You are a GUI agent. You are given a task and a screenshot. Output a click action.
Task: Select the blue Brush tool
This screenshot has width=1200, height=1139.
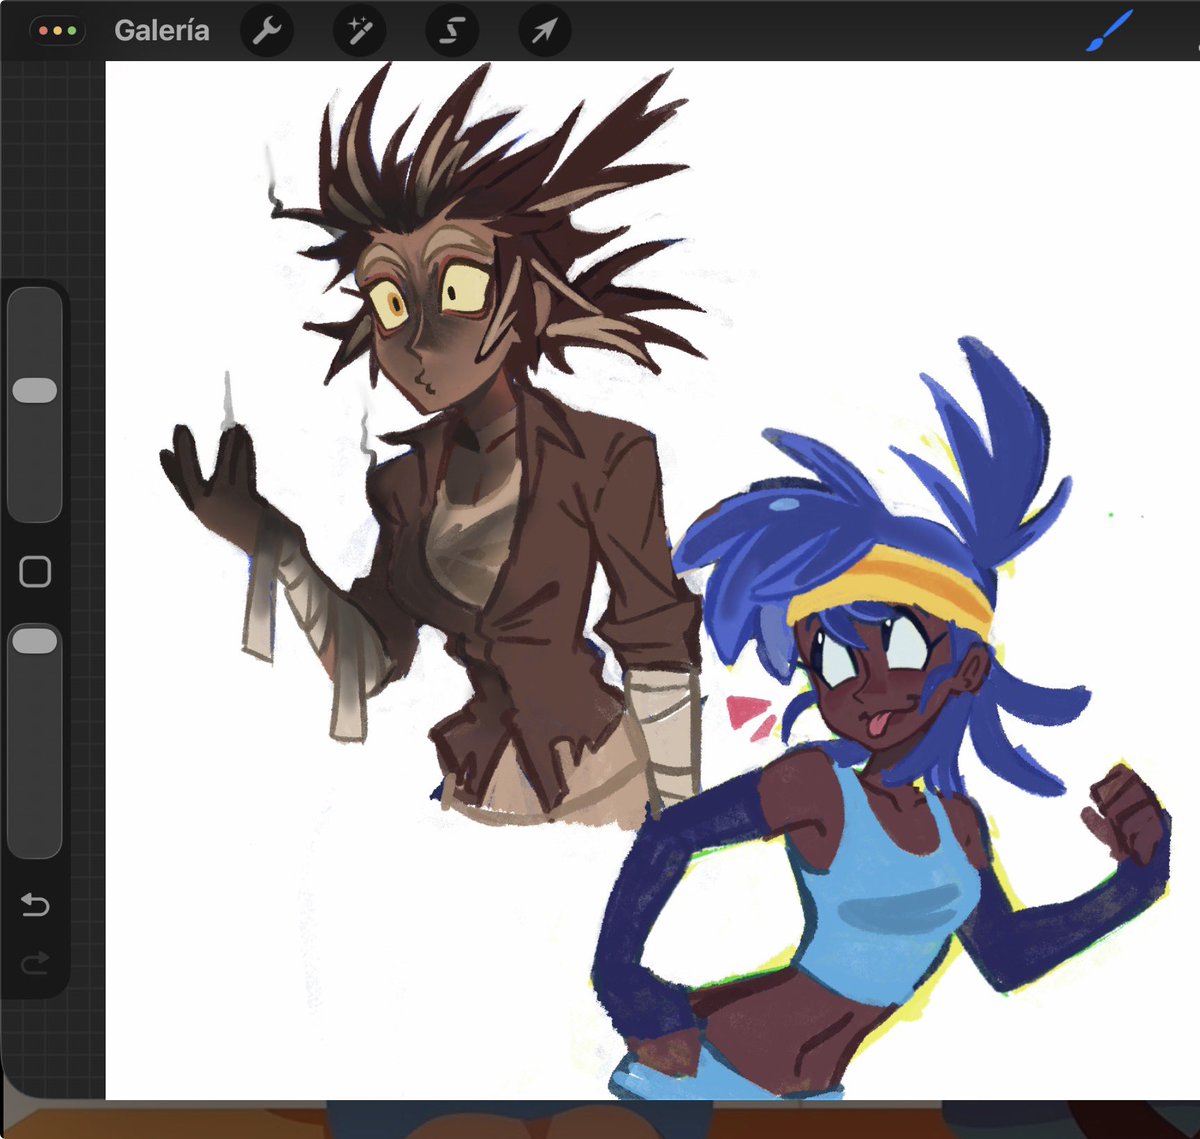click(1109, 32)
